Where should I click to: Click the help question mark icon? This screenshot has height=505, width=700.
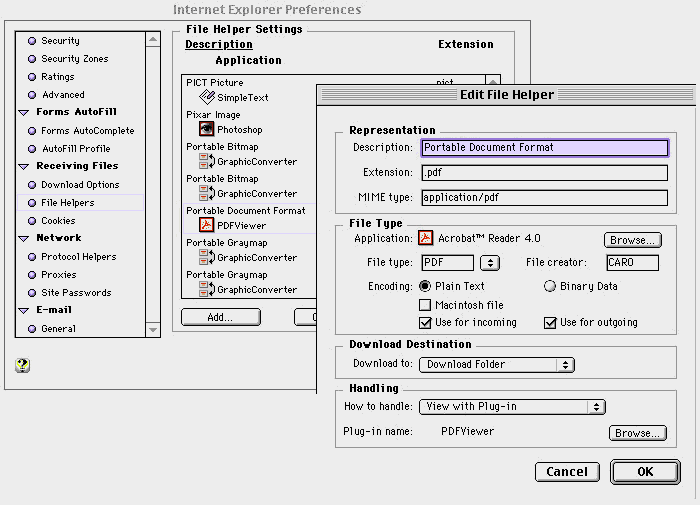23,365
